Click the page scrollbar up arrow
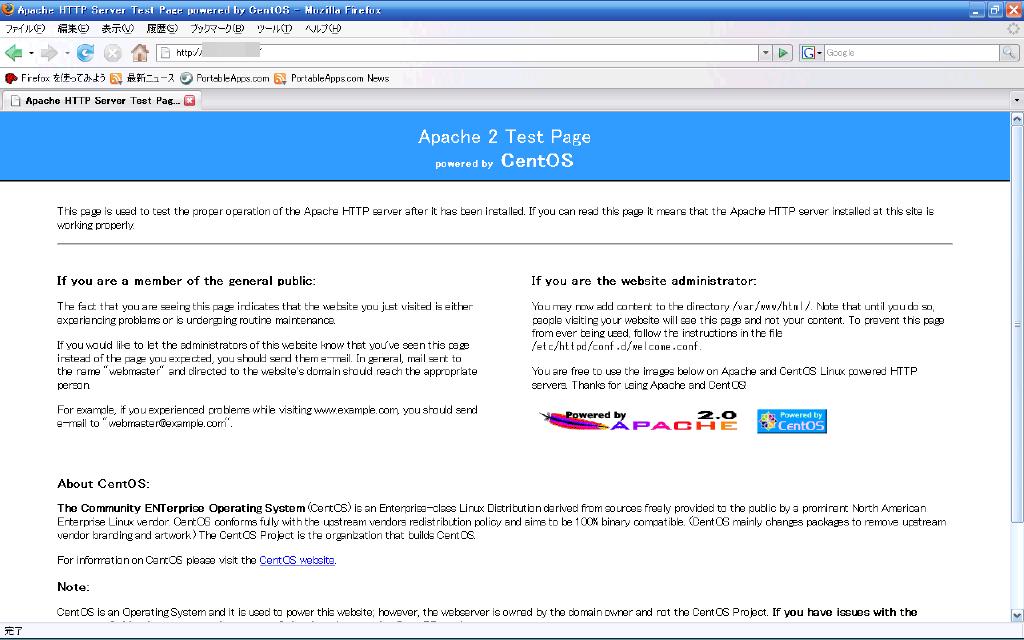Viewport: 1024px width, 640px height. (x=1017, y=119)
